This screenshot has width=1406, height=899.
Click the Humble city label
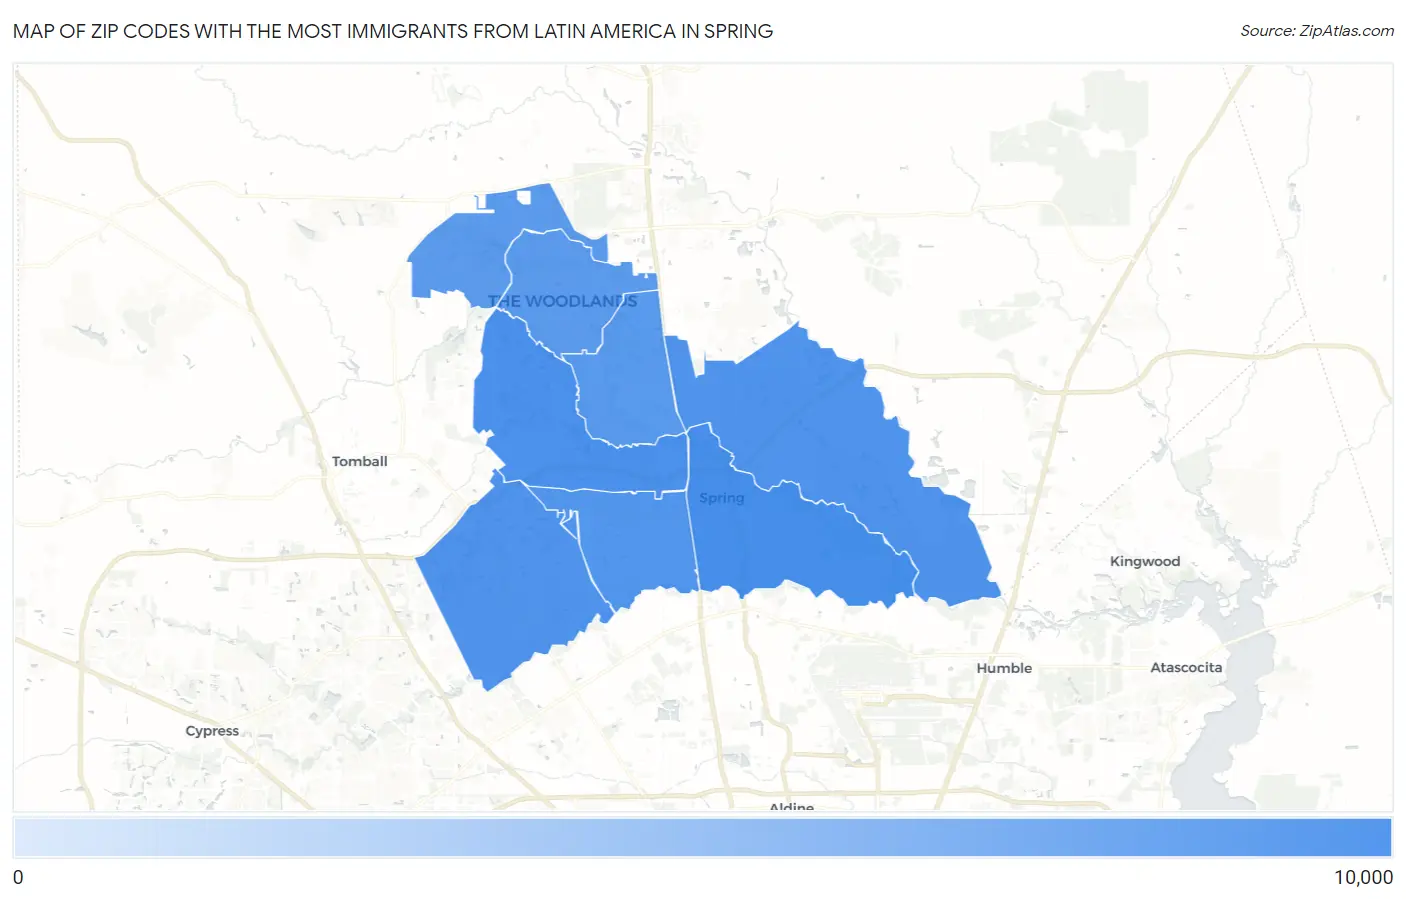[x=1004, y=668]
